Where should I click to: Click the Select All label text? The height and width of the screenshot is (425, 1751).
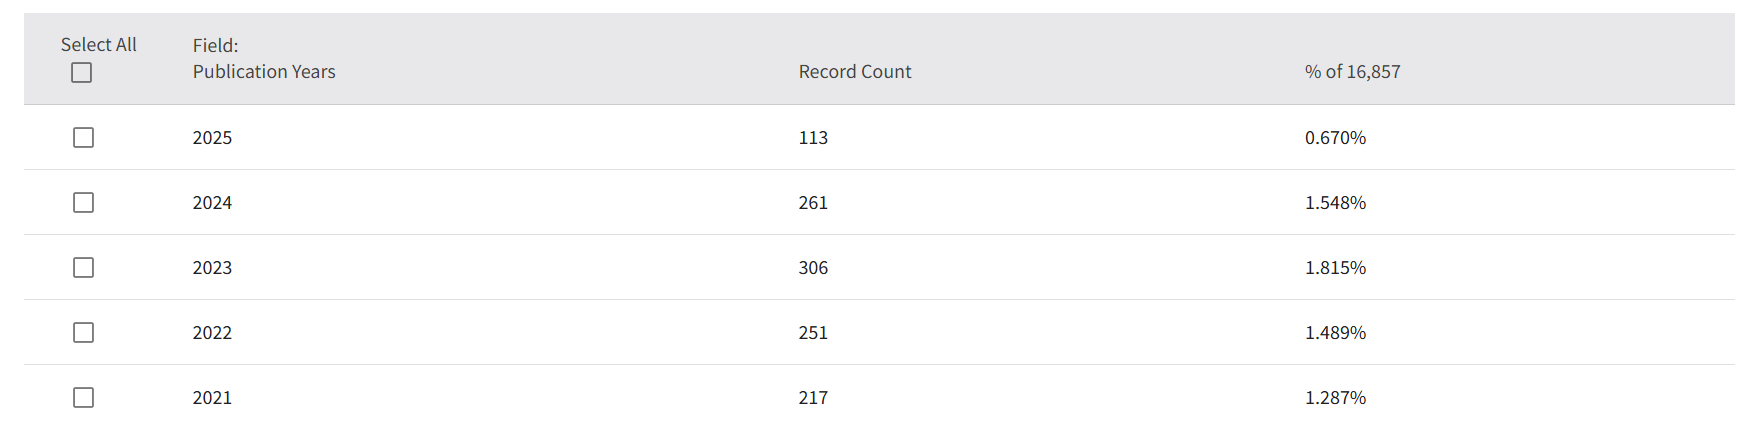coord(98,45)
